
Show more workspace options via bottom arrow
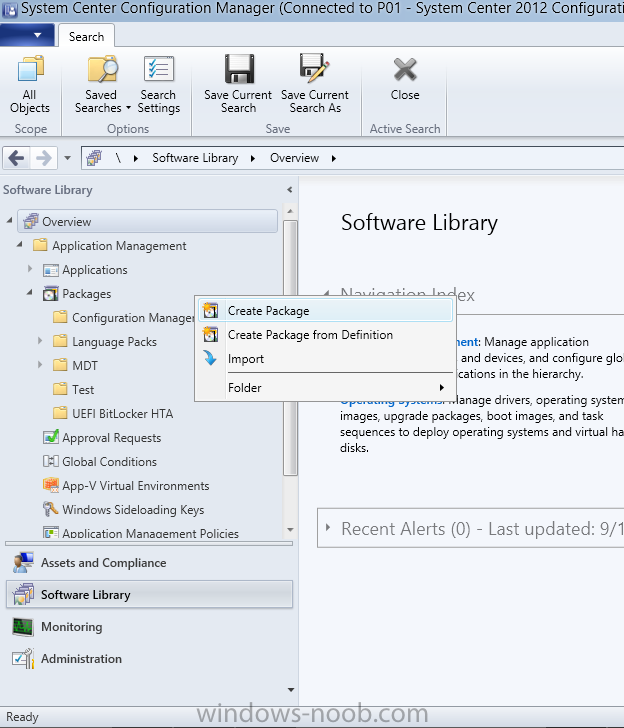pos(291,690)
